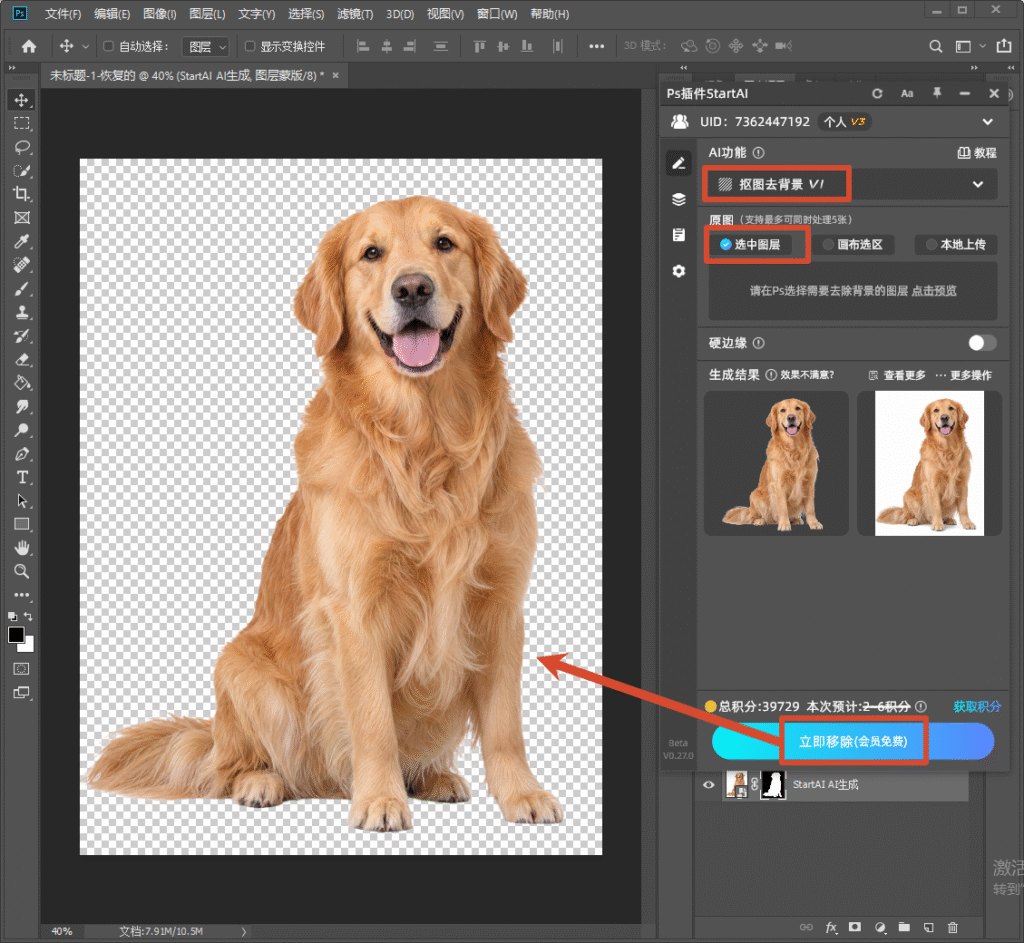Viewport: 1024px width, 943px height.
Task: Hide the StartAI AI生成 layer
Action: 709,784
